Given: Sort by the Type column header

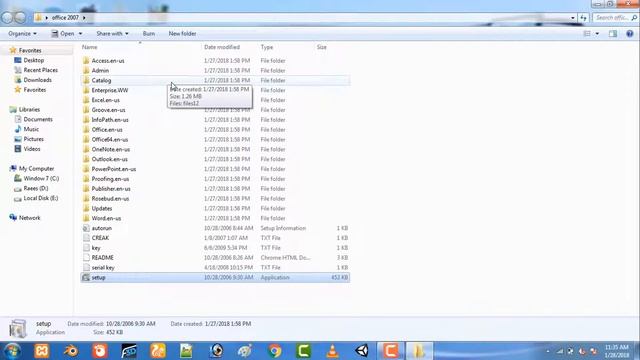Looking at the screenshot, I should [267, 47].
